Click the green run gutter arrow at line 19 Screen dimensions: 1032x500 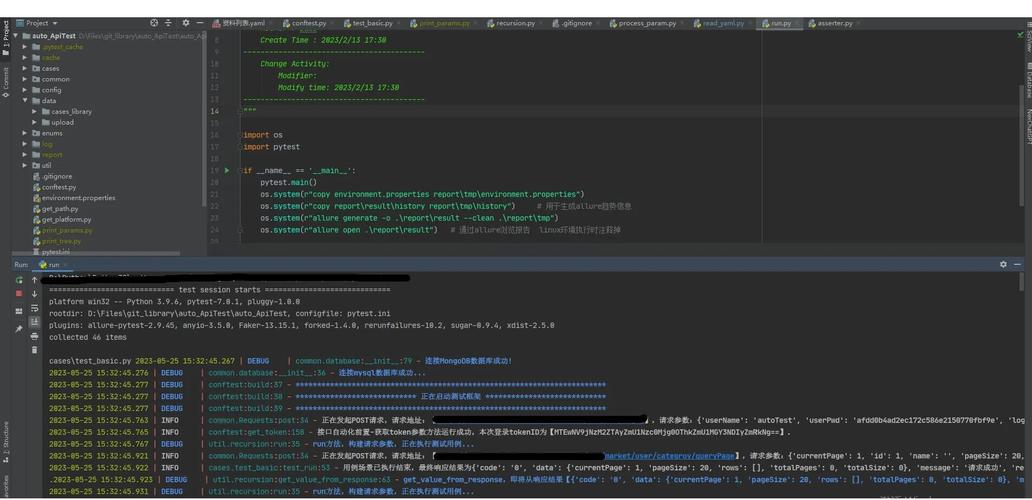(x=227, y=170)
